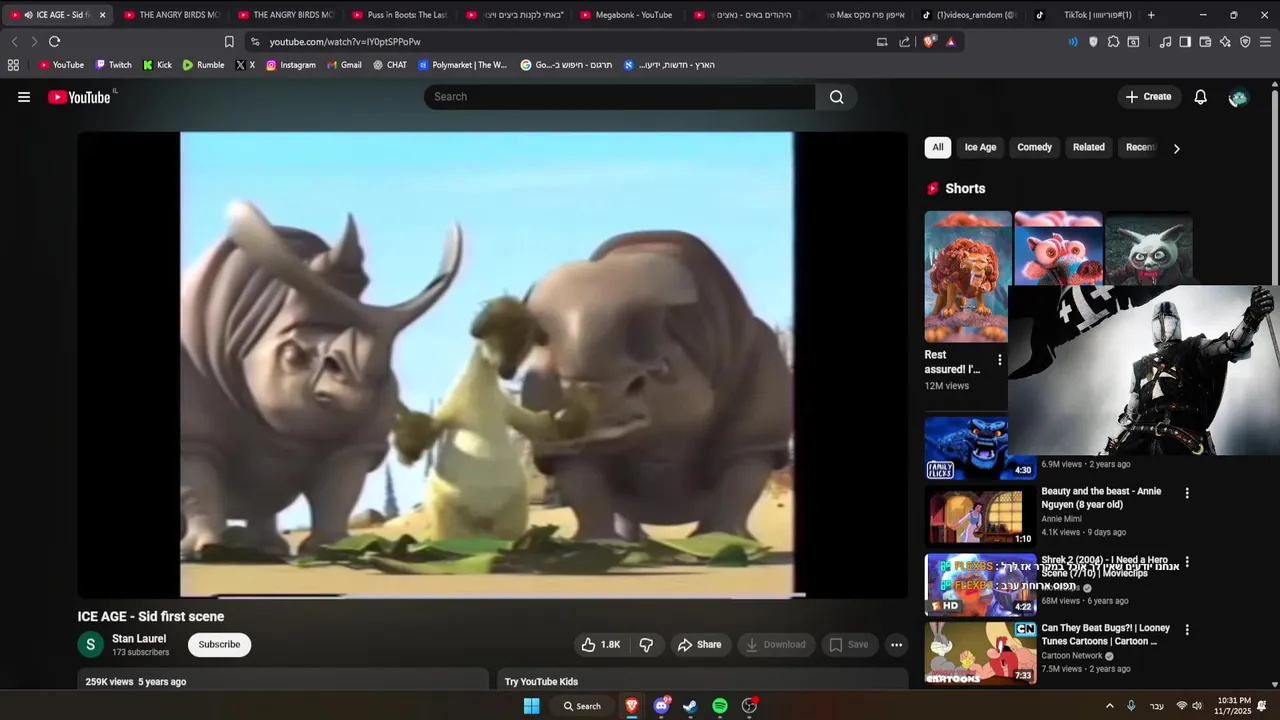
Task: Click the Brave Shields lion icon
Action: coord(929,42)
